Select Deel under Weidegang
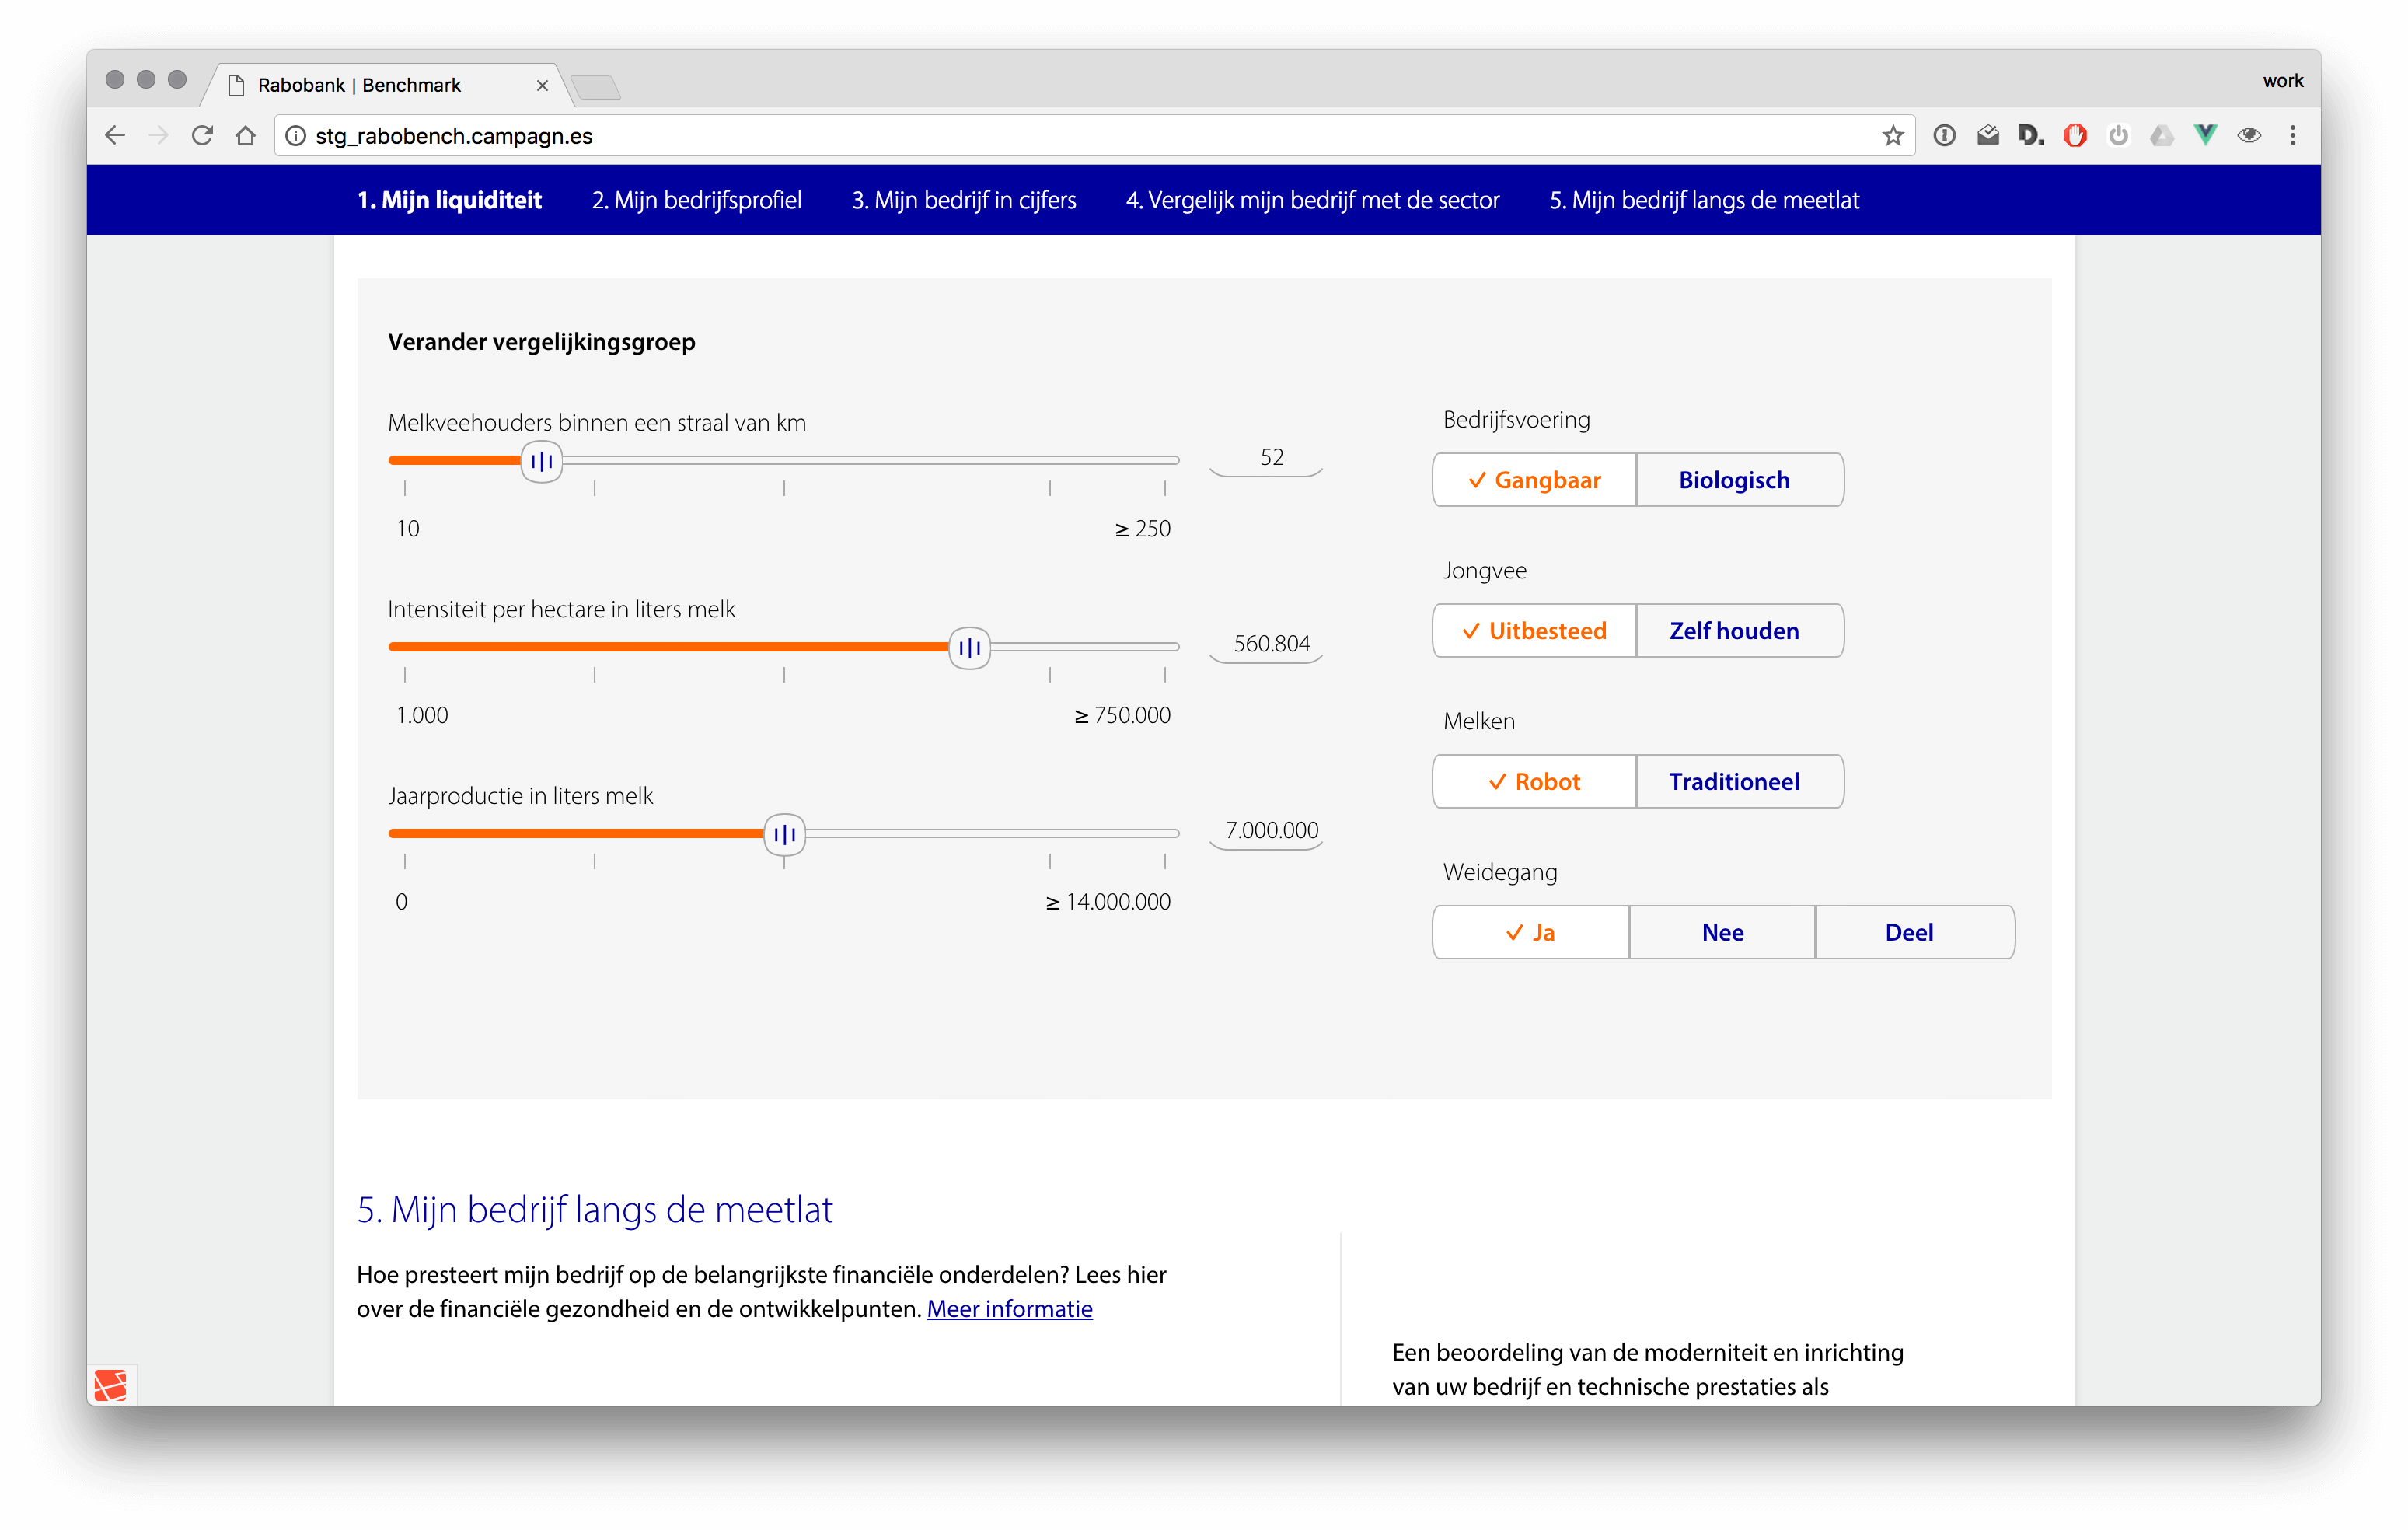This screenshot has height=1530, width=2408. tap(1909, 931)
